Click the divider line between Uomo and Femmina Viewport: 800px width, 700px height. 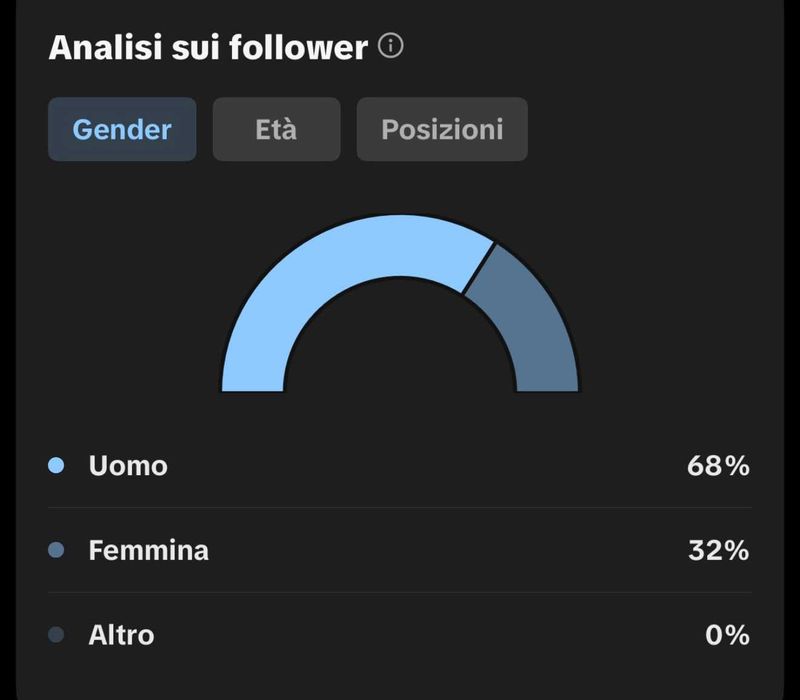[x=400, y=507]
